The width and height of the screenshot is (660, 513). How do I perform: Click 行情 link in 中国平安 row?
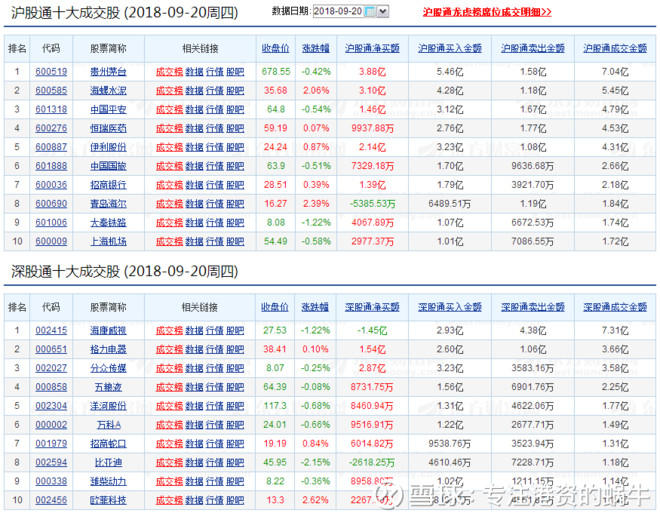[x=215, y=109]
